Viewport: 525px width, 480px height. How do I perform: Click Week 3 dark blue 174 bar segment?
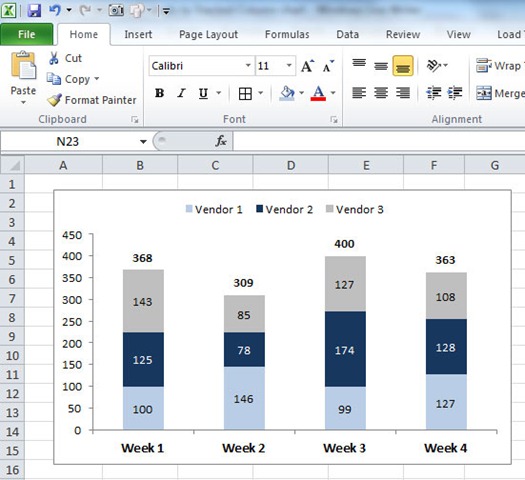[345, 349]
